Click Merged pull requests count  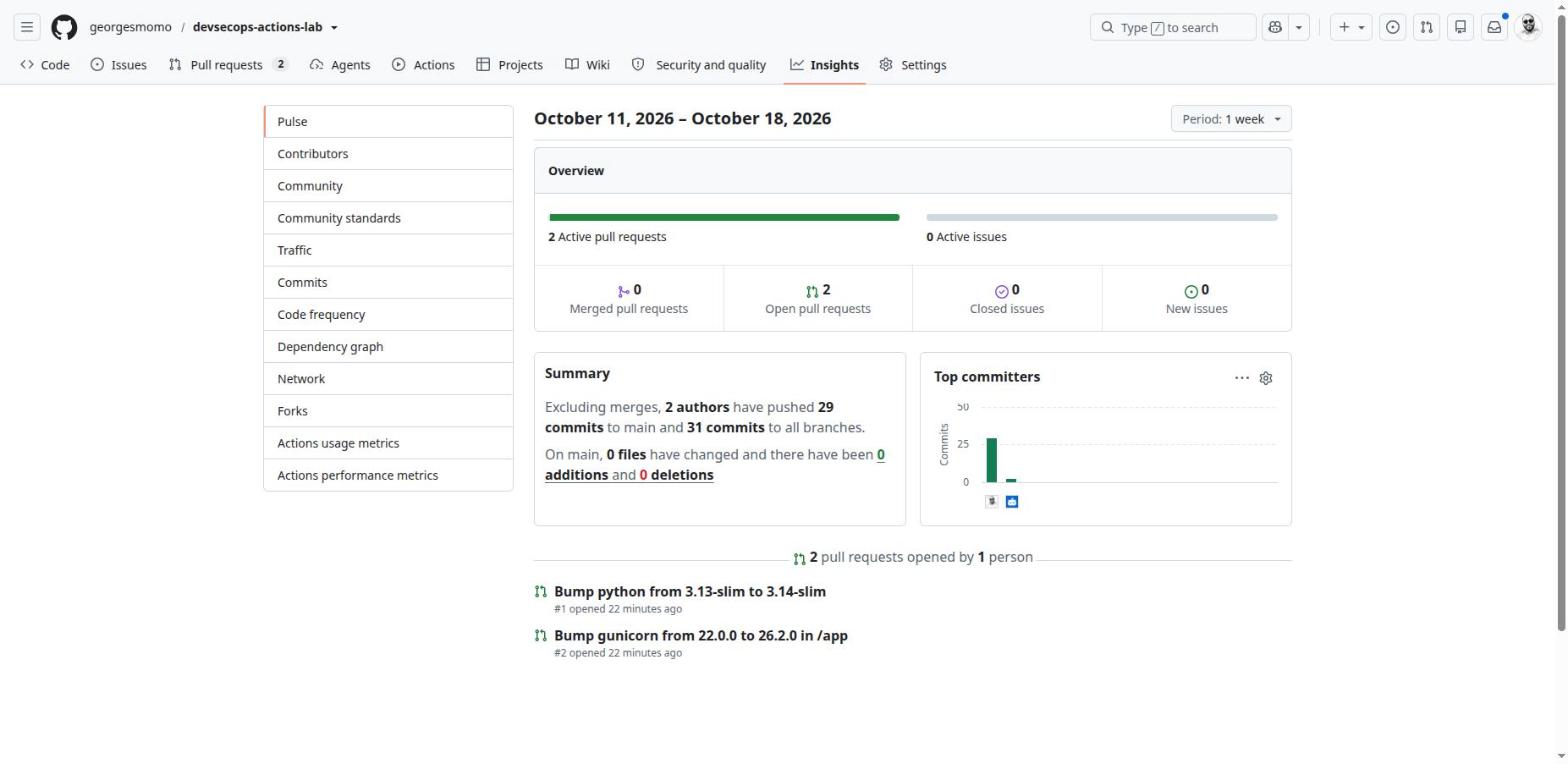(x=629, y=298)
